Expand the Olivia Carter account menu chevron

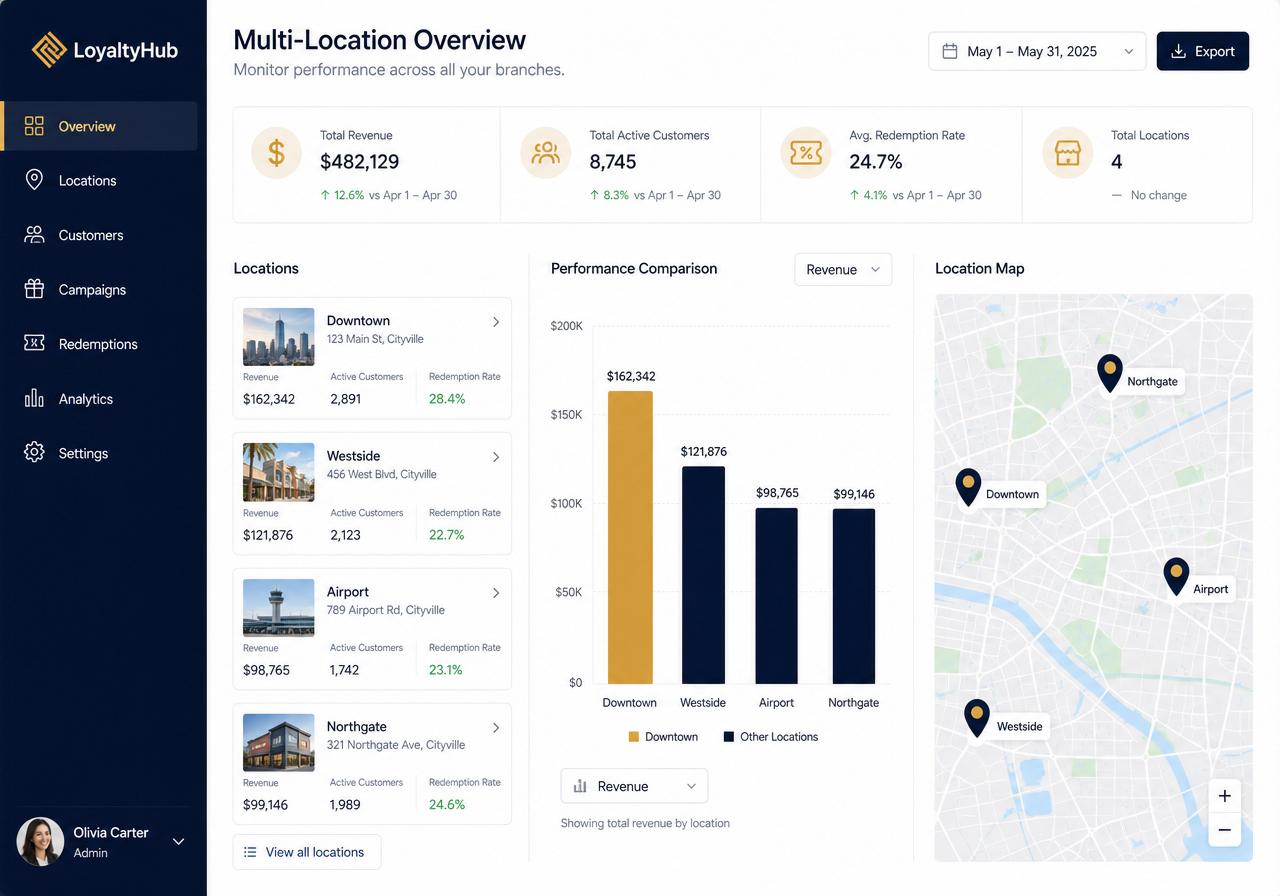[179, 841]
